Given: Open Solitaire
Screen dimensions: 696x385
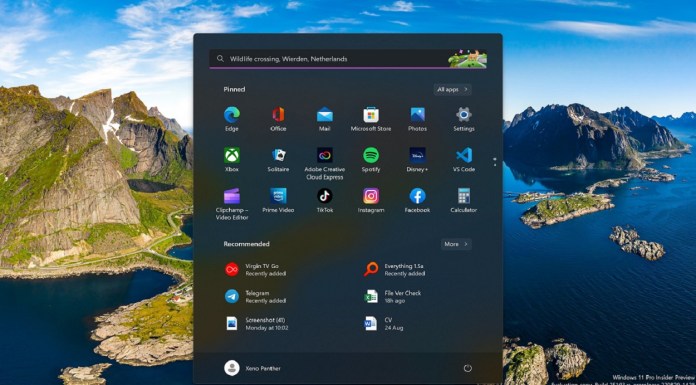Looking at the screenshot, I should (x=278, y=160).
